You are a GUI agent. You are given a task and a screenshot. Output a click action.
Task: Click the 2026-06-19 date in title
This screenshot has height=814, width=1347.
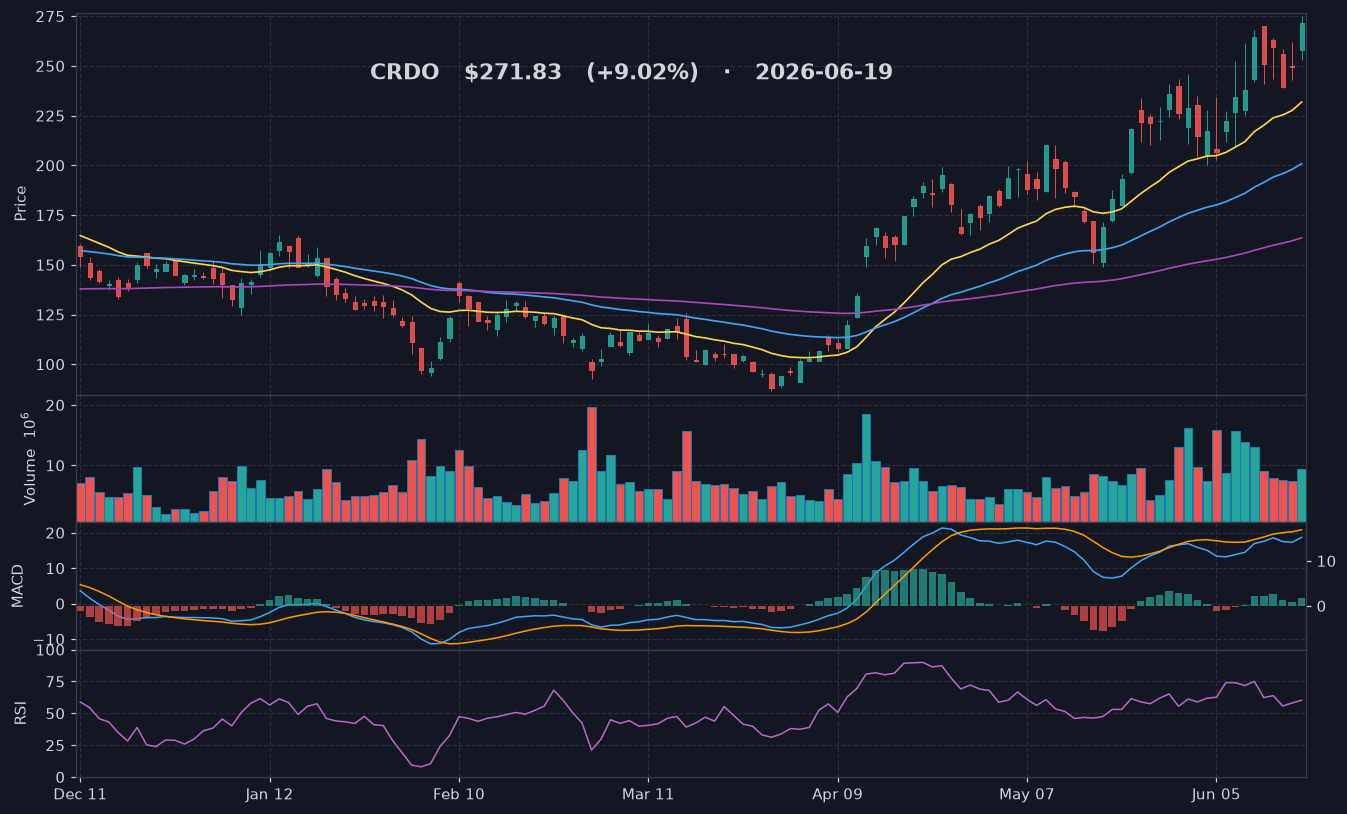coord(824,72)
